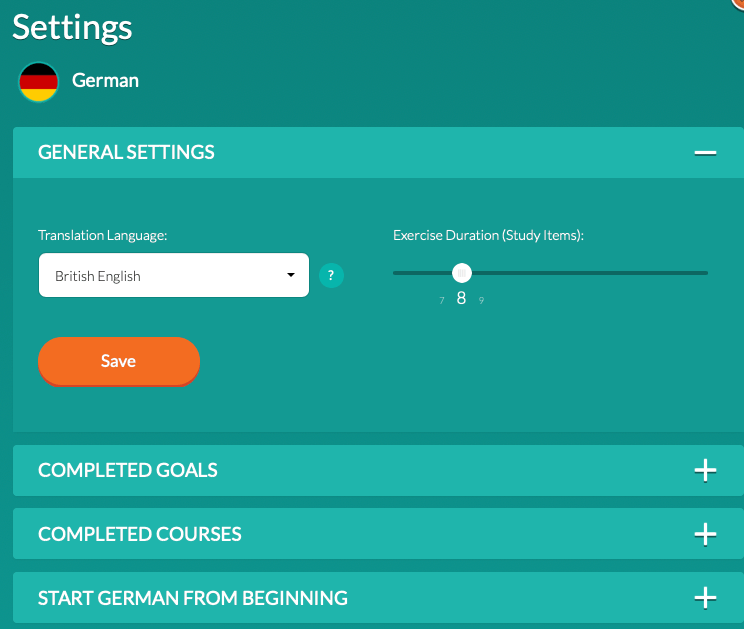Image resolution: width=744 pixels, height=629 pixels.
Task: Expand the Completed Goals section title
Action: point(127,470)
